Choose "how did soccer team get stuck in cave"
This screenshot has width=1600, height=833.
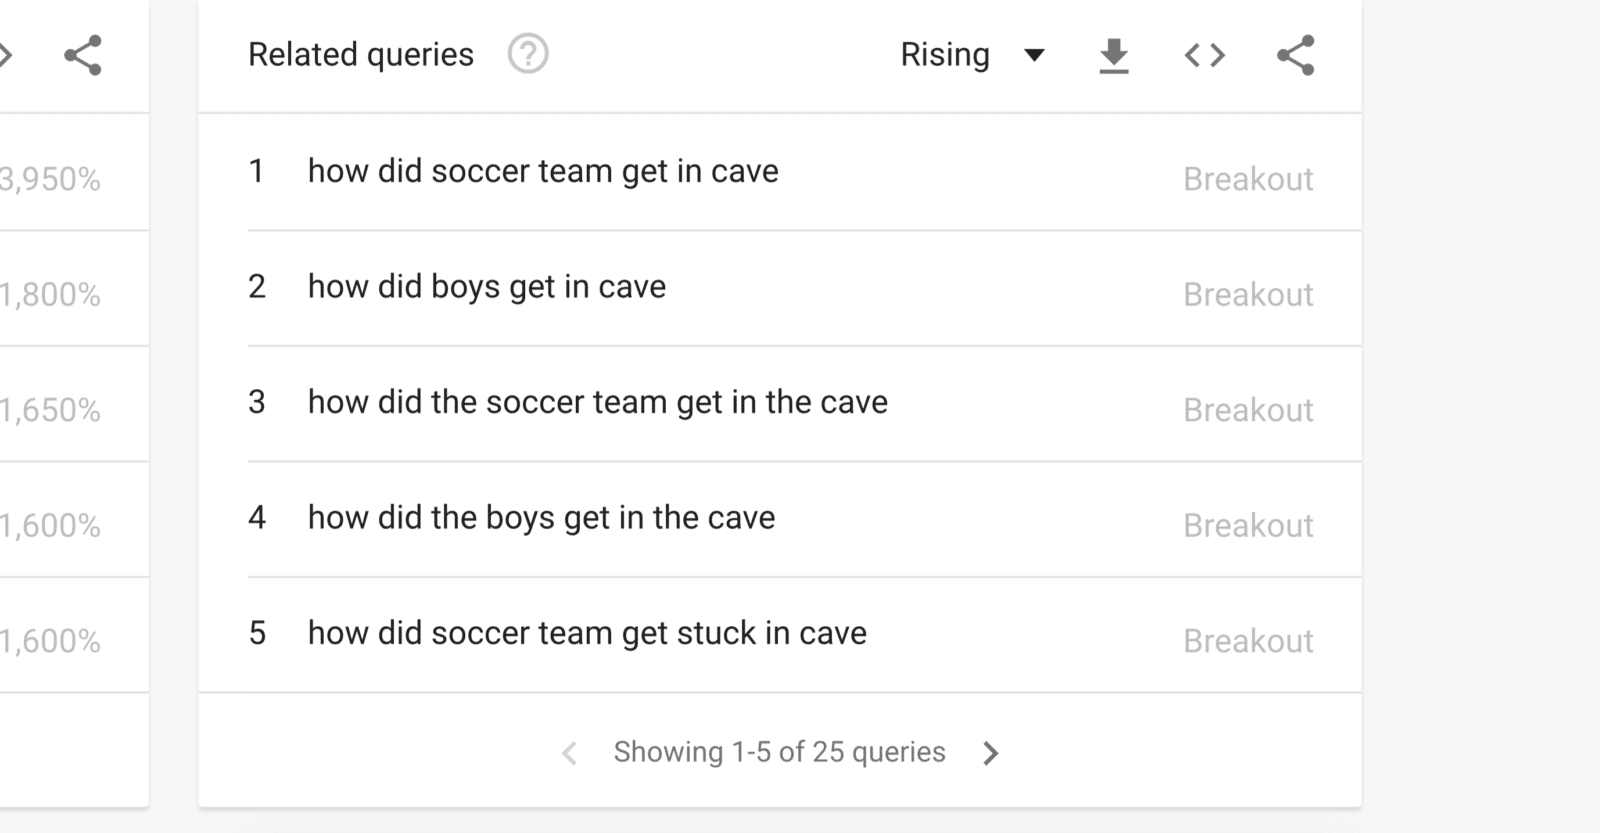(587, 633)
